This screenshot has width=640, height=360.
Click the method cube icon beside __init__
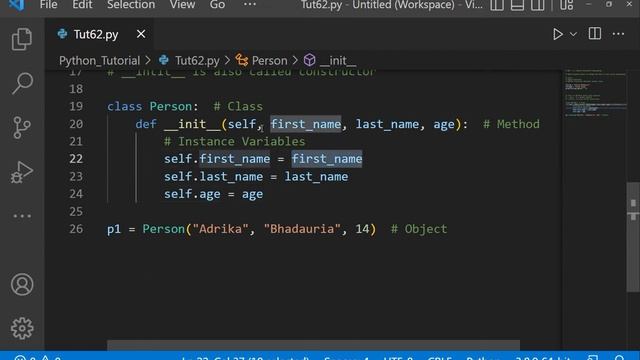[309, 60]
